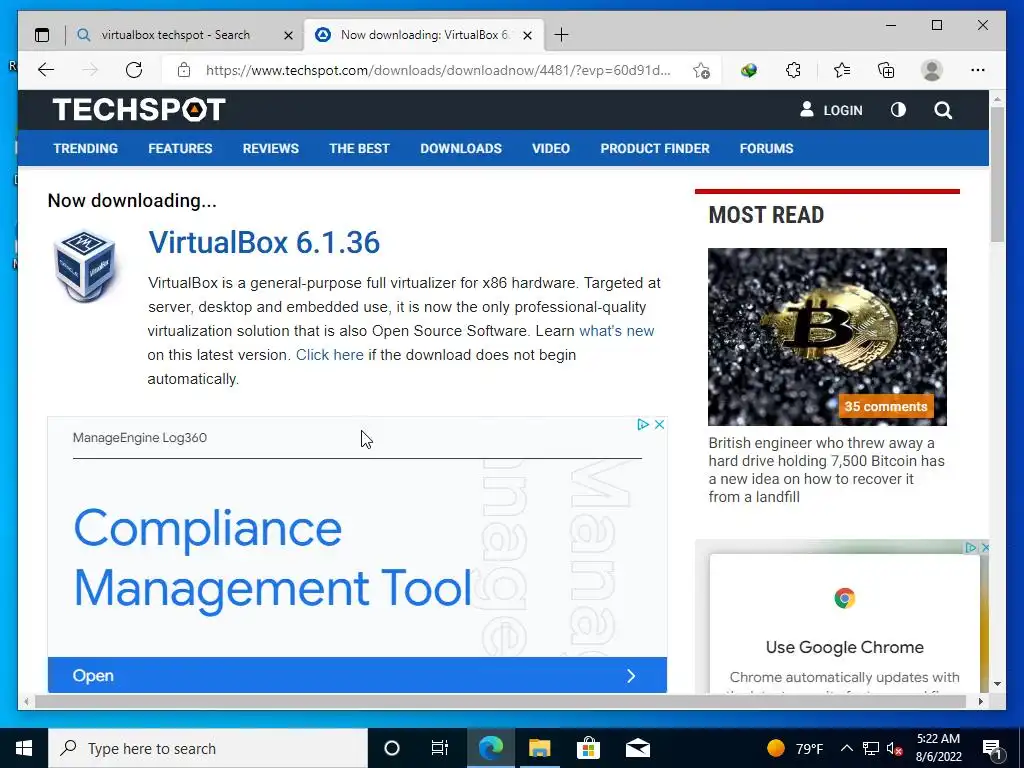Open the Edge settings and more menu
Viewport: 1024px width, 768px height.
point(978,70)
